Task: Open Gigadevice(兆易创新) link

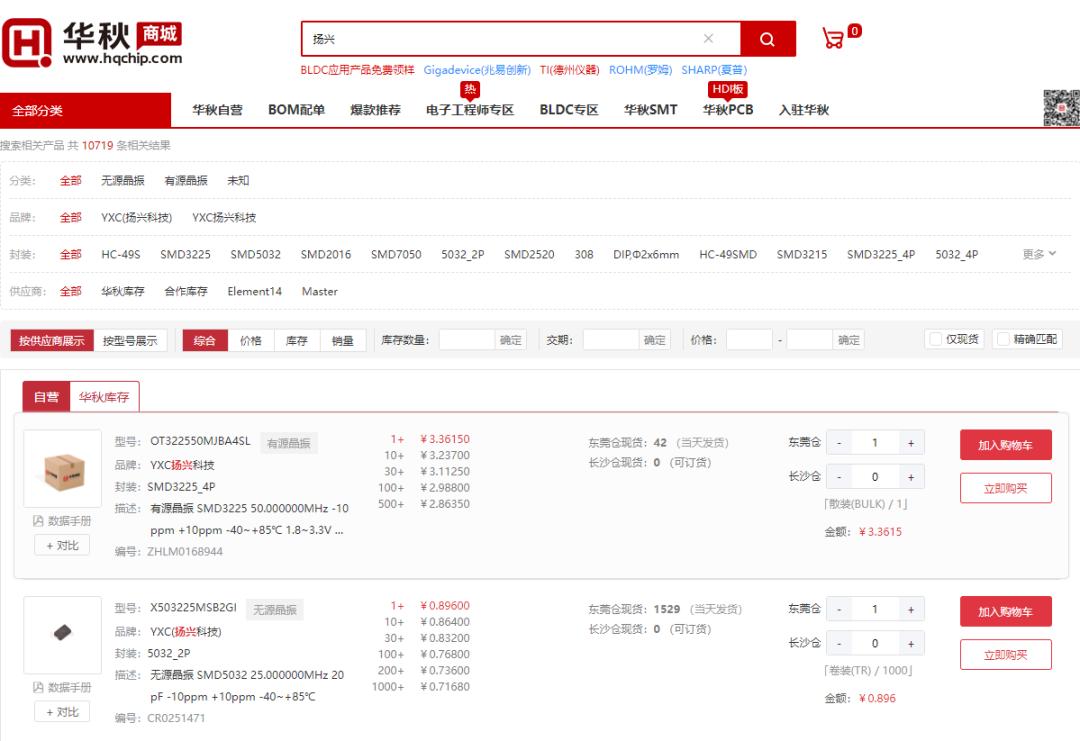Action: 477,70
